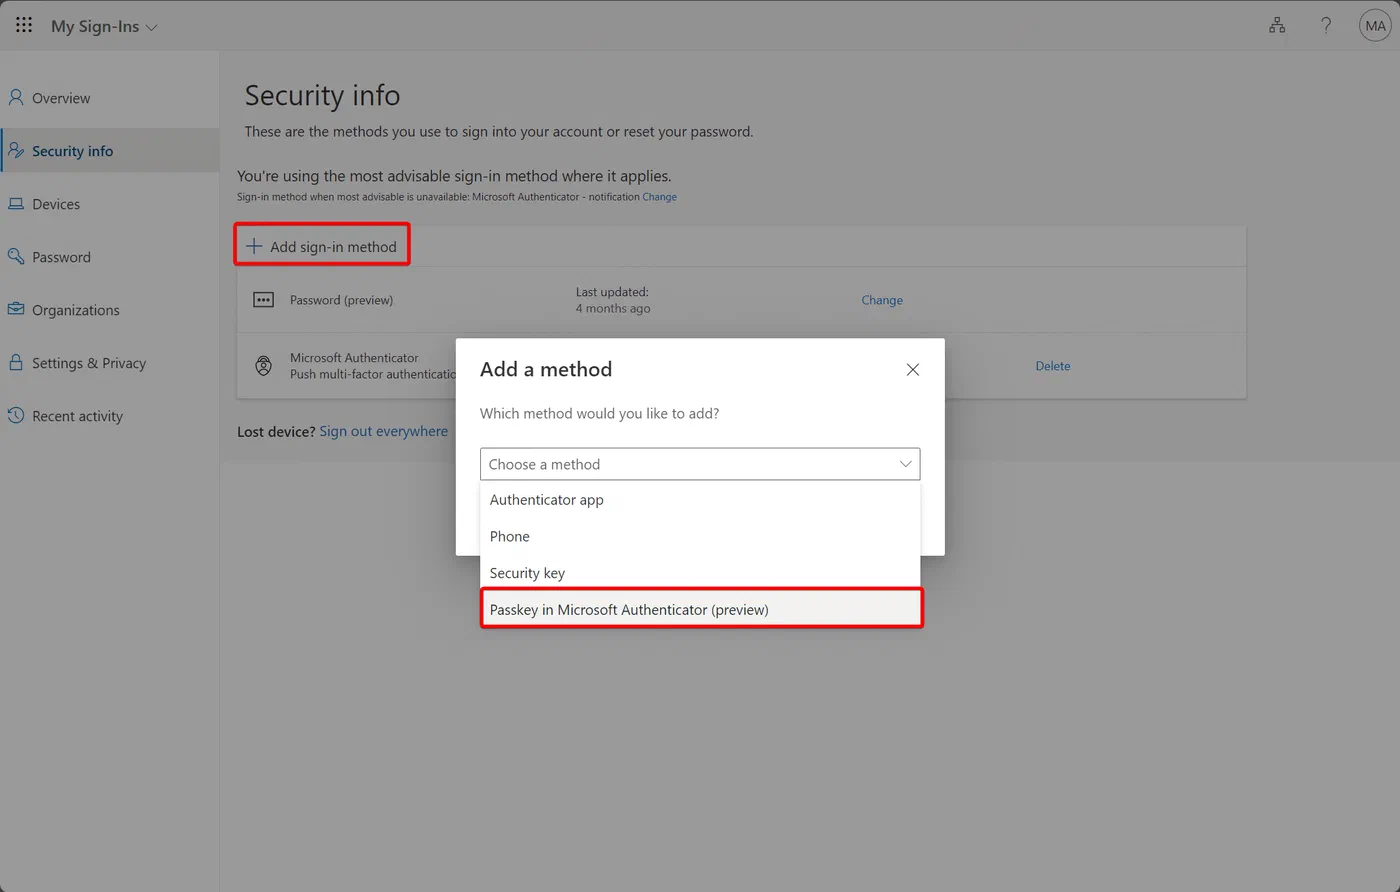Click the Add a method dialog title
Viewport: 1400px width, 892px height.
coord(546,369)
